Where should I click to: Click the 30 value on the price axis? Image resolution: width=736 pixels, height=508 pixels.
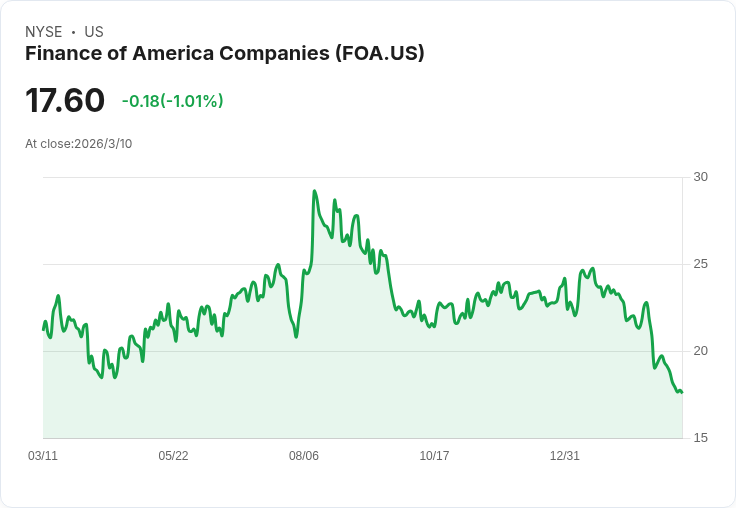point(701,177)
